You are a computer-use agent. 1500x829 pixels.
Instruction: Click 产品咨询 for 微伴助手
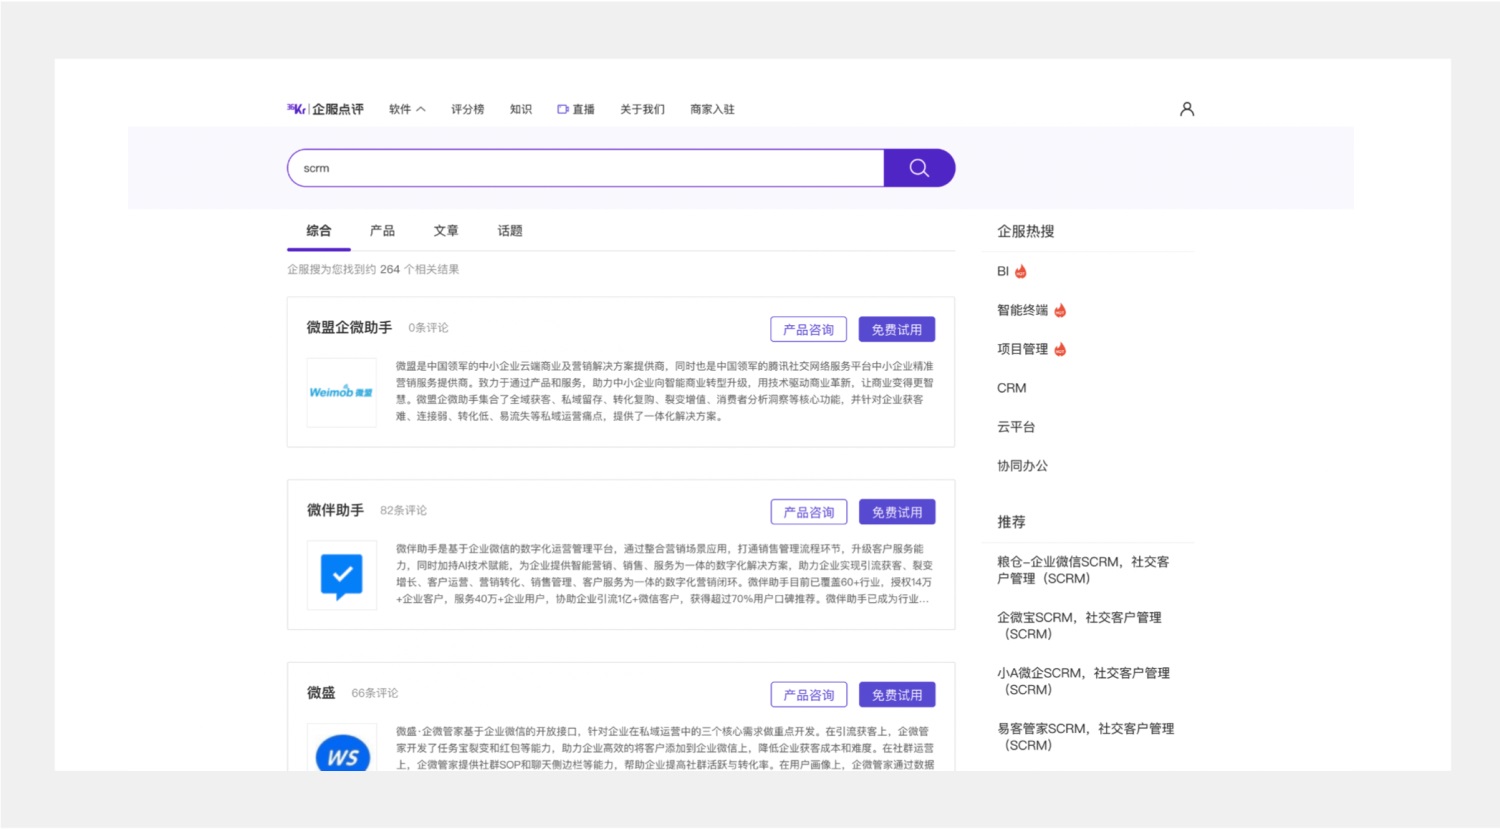click(808, 512)
